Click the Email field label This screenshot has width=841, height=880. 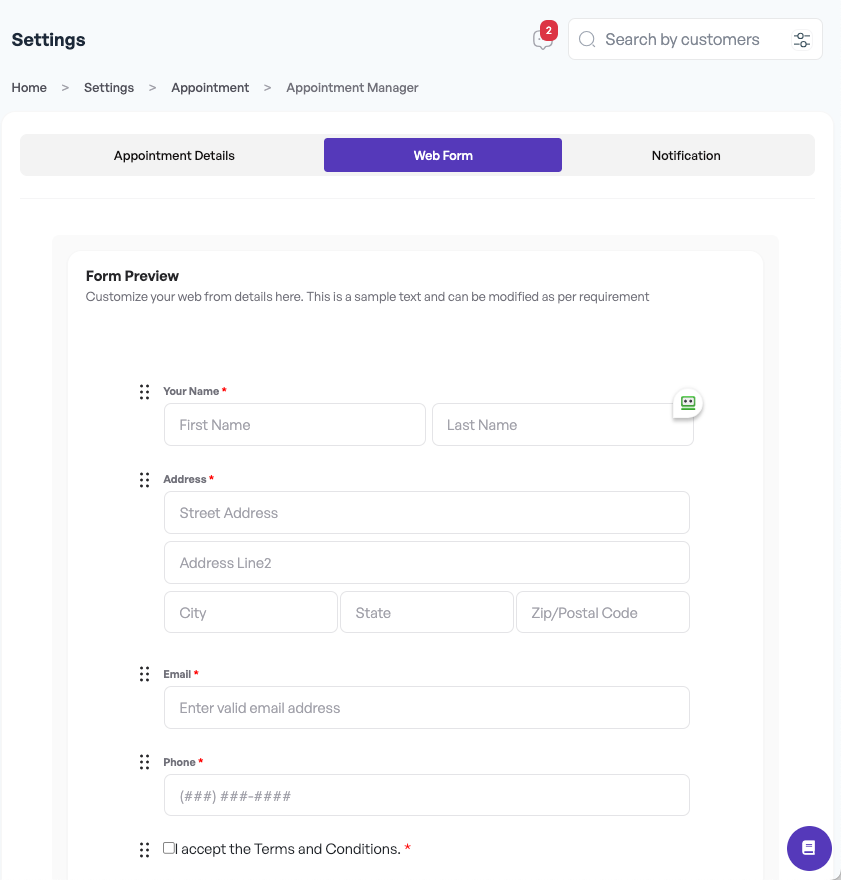click(x=177, y=674)
